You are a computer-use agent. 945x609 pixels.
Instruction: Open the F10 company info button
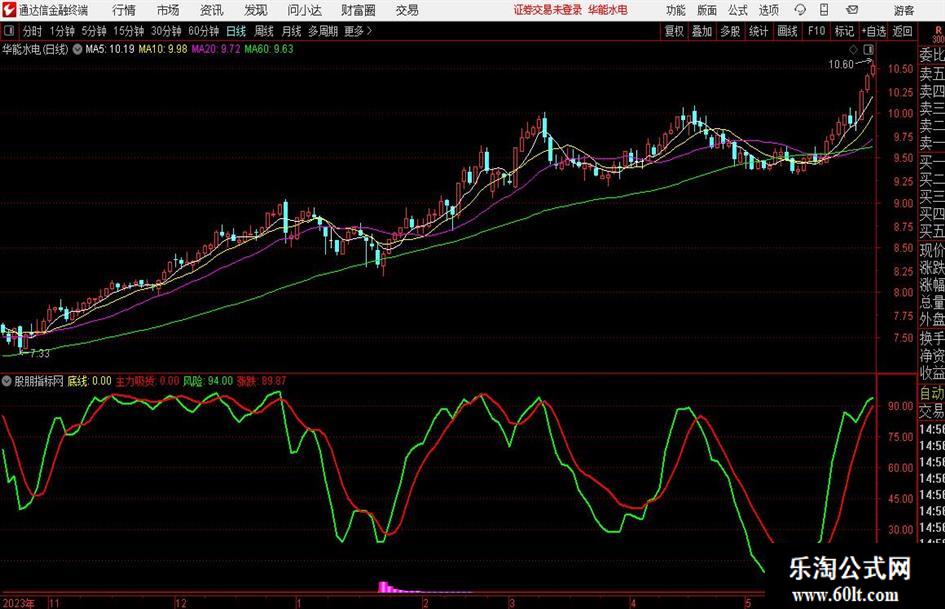(817, 31)
